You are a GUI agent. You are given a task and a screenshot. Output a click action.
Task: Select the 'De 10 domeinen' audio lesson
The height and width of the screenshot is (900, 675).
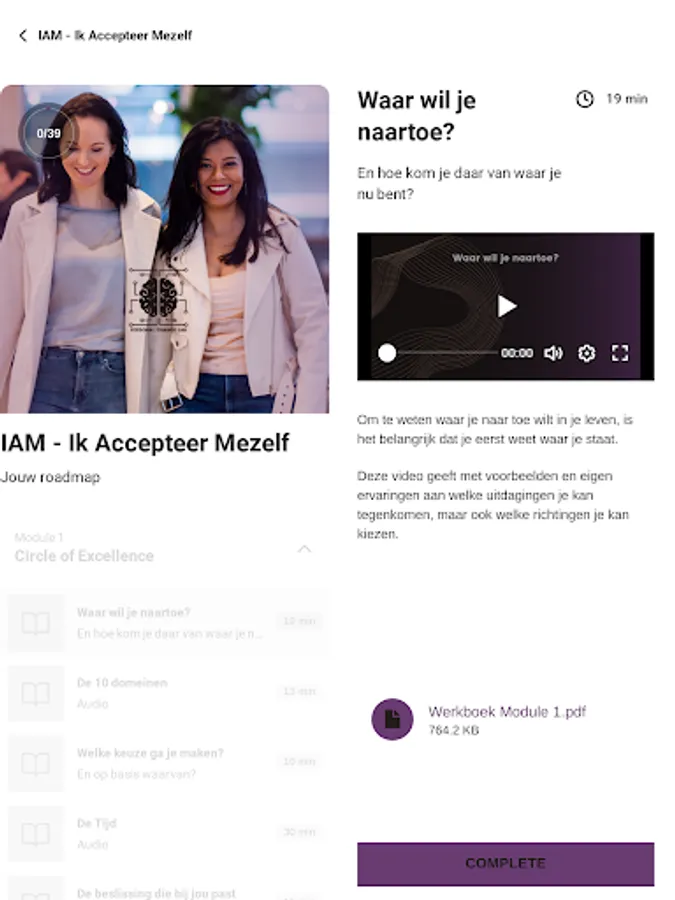pos(166,693)
